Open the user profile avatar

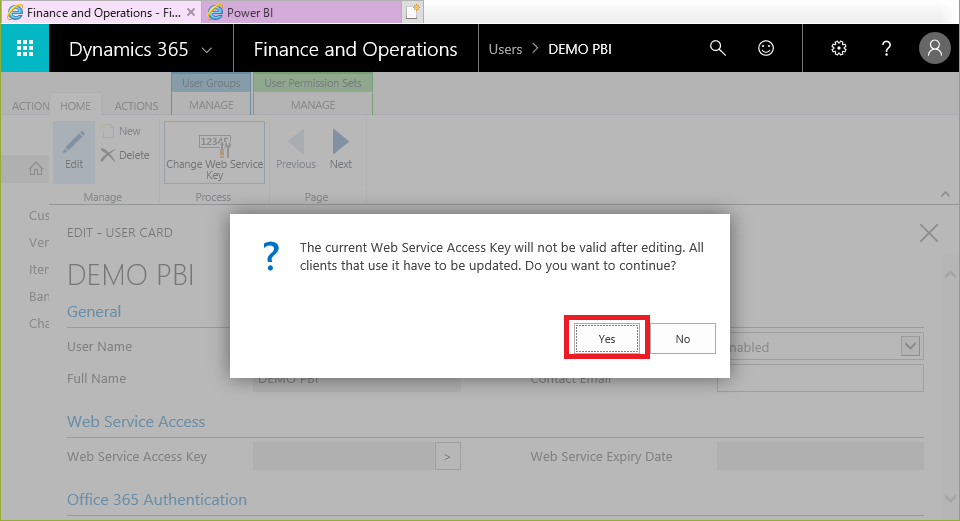(x=934, y=48)
